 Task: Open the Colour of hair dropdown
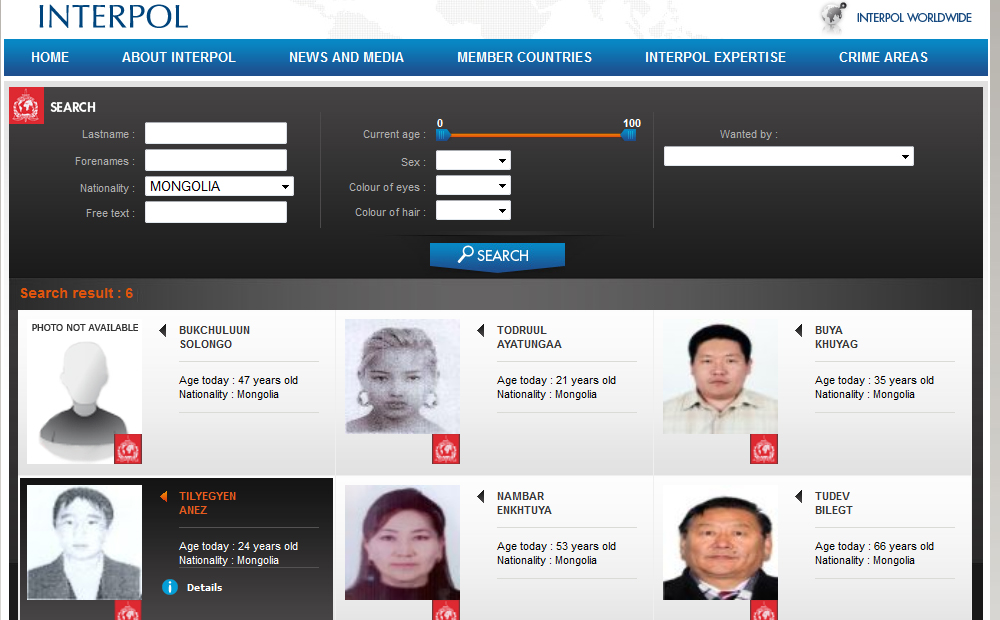473,211
